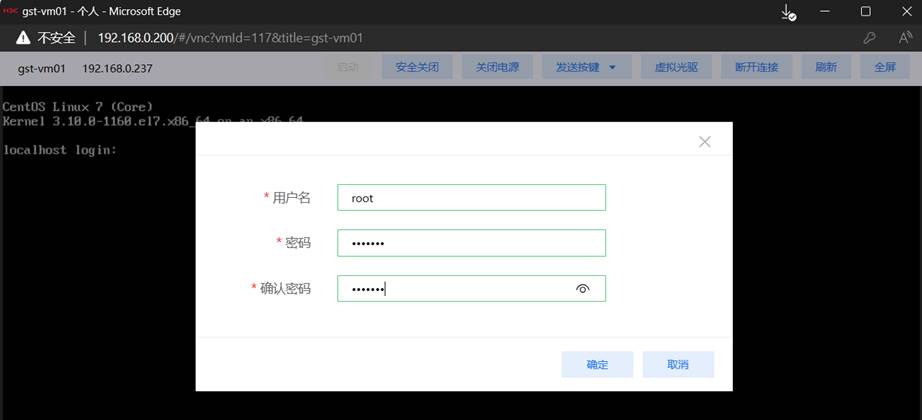Click the 不安全 warning triangle icon
This screenshot has height=420, width=922.
point(22,38)
